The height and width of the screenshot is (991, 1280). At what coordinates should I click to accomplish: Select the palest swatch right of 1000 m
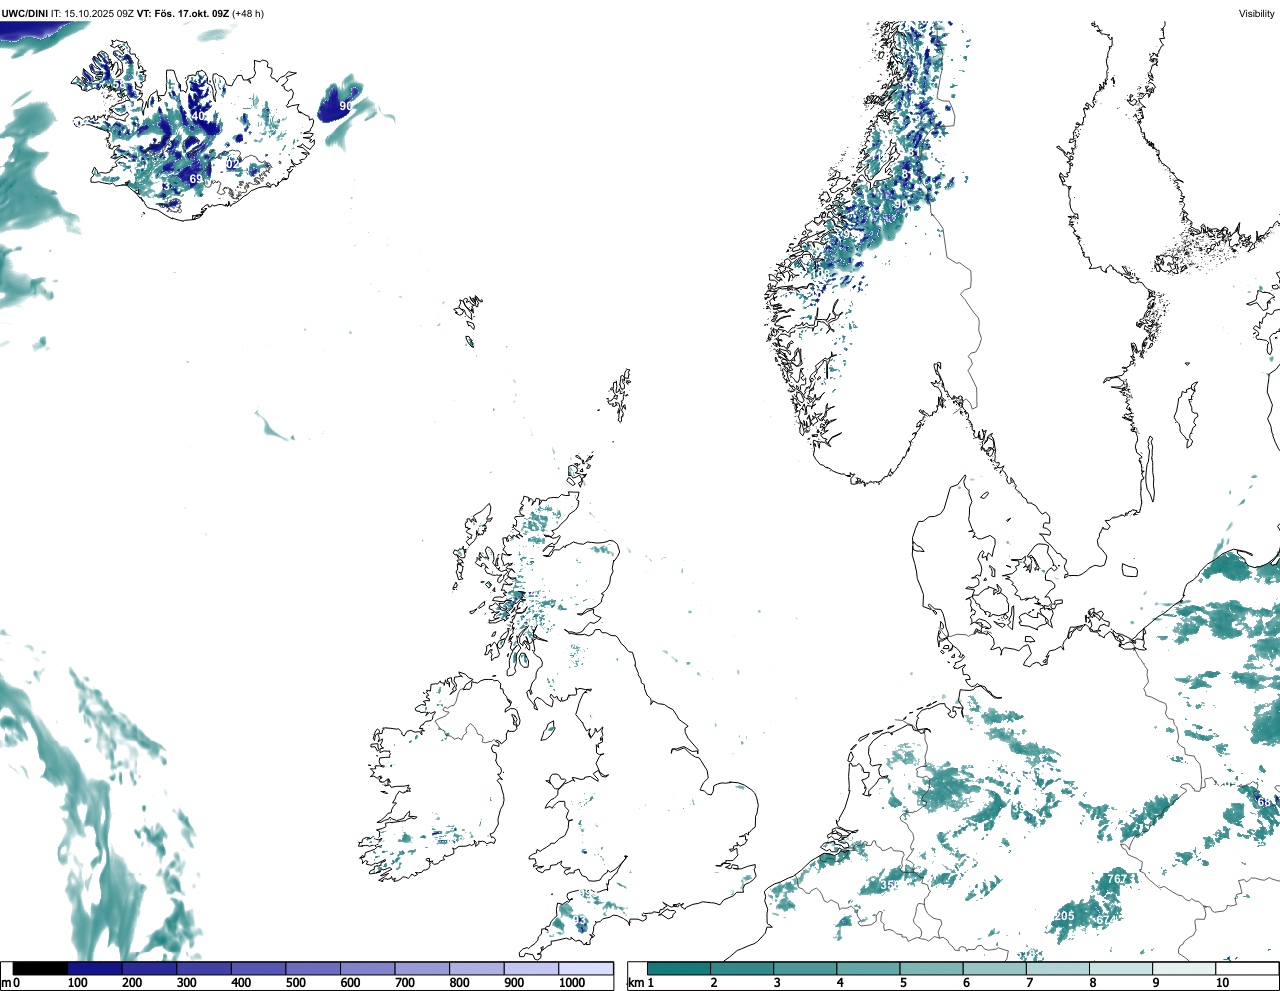tap(586, 968)
